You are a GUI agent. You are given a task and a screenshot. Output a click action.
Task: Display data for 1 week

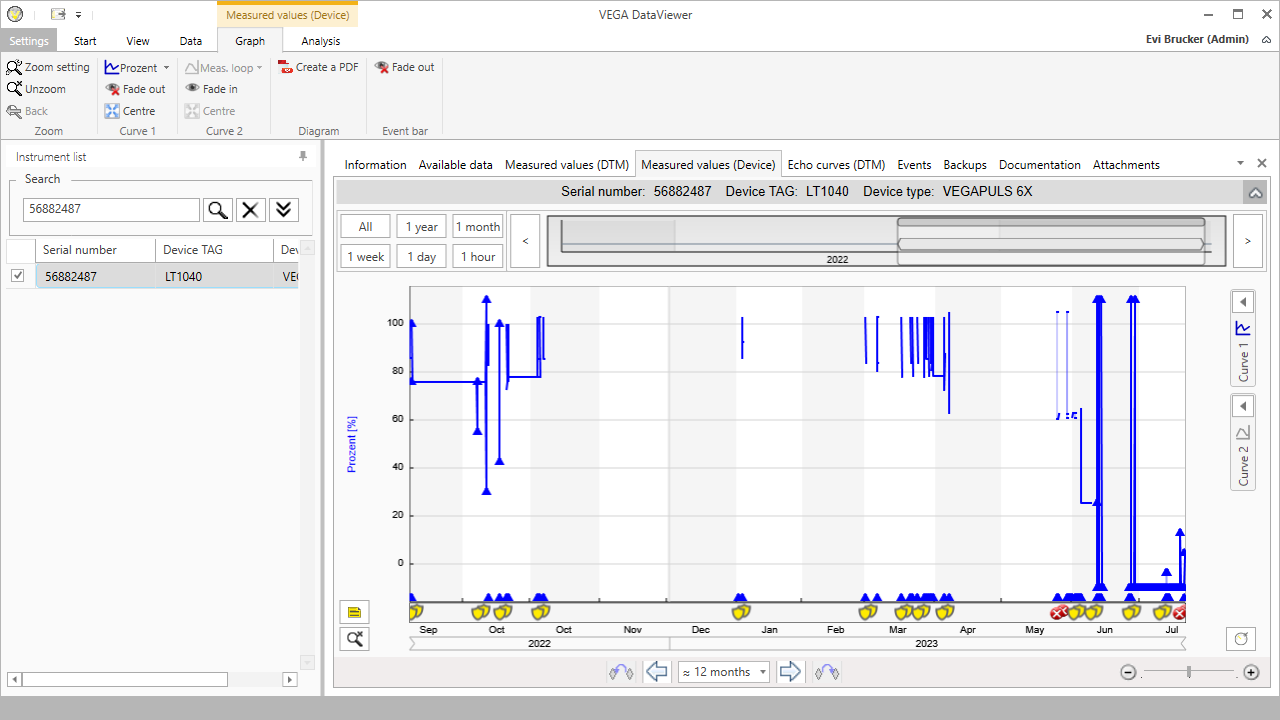tap(364, 256)
